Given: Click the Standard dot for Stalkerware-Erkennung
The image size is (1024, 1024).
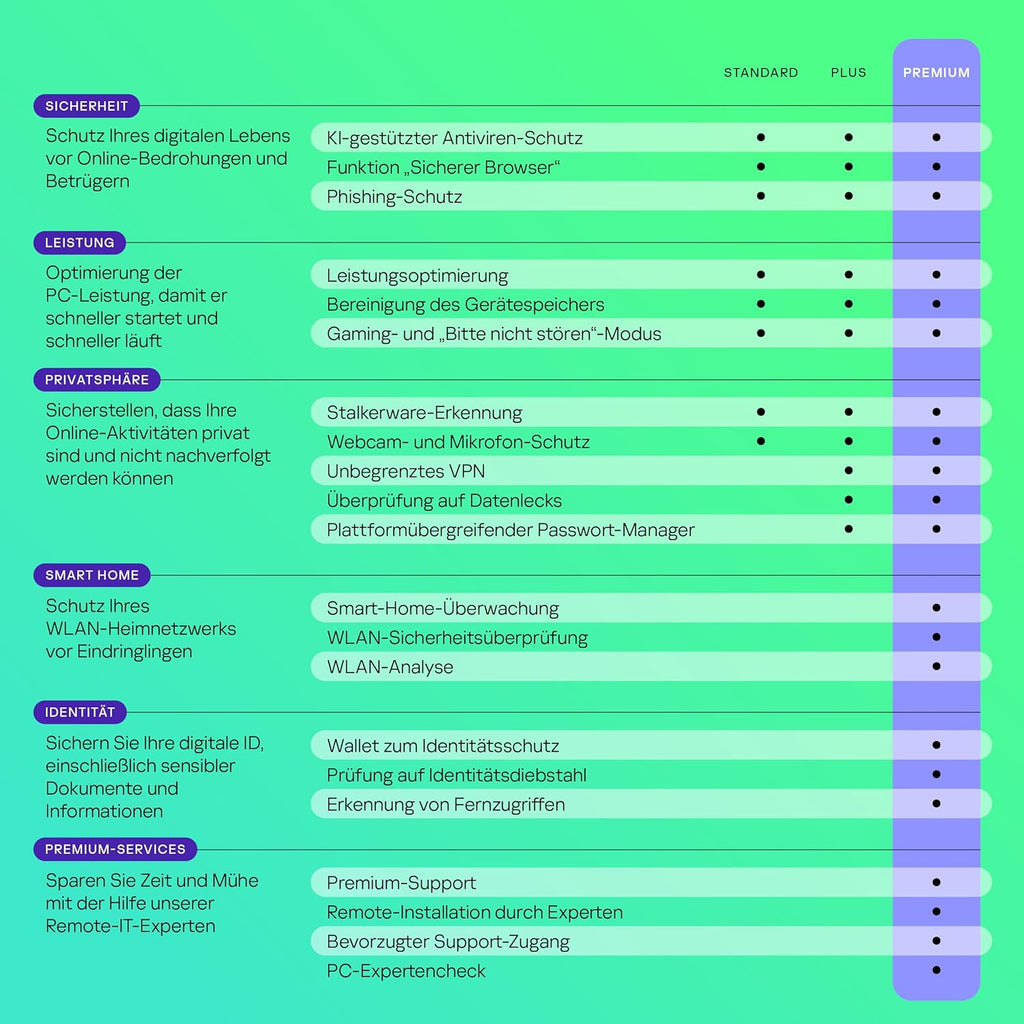Looking at the screenshot, I should pos(761,411).
